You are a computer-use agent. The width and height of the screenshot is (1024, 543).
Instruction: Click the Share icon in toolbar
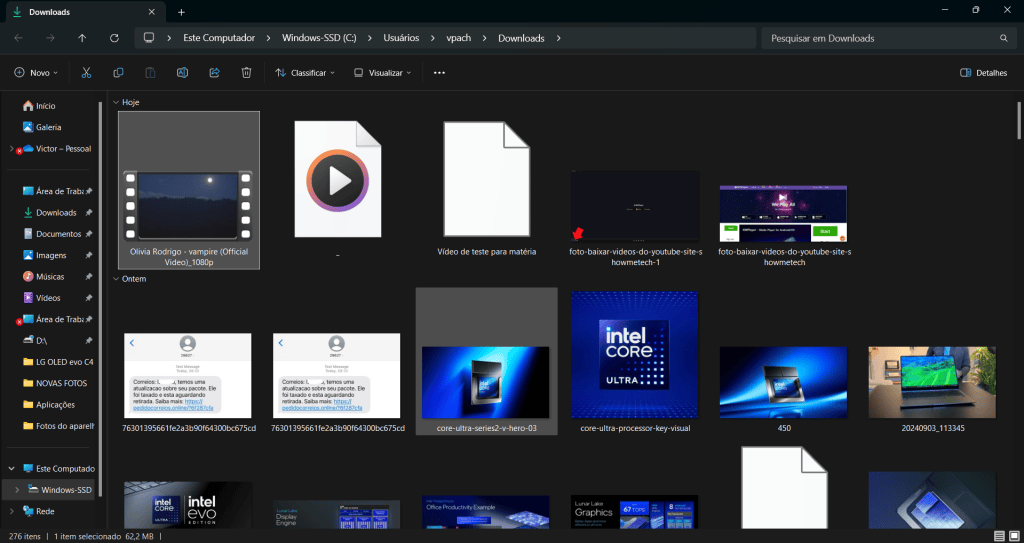(x=214, y=73)
